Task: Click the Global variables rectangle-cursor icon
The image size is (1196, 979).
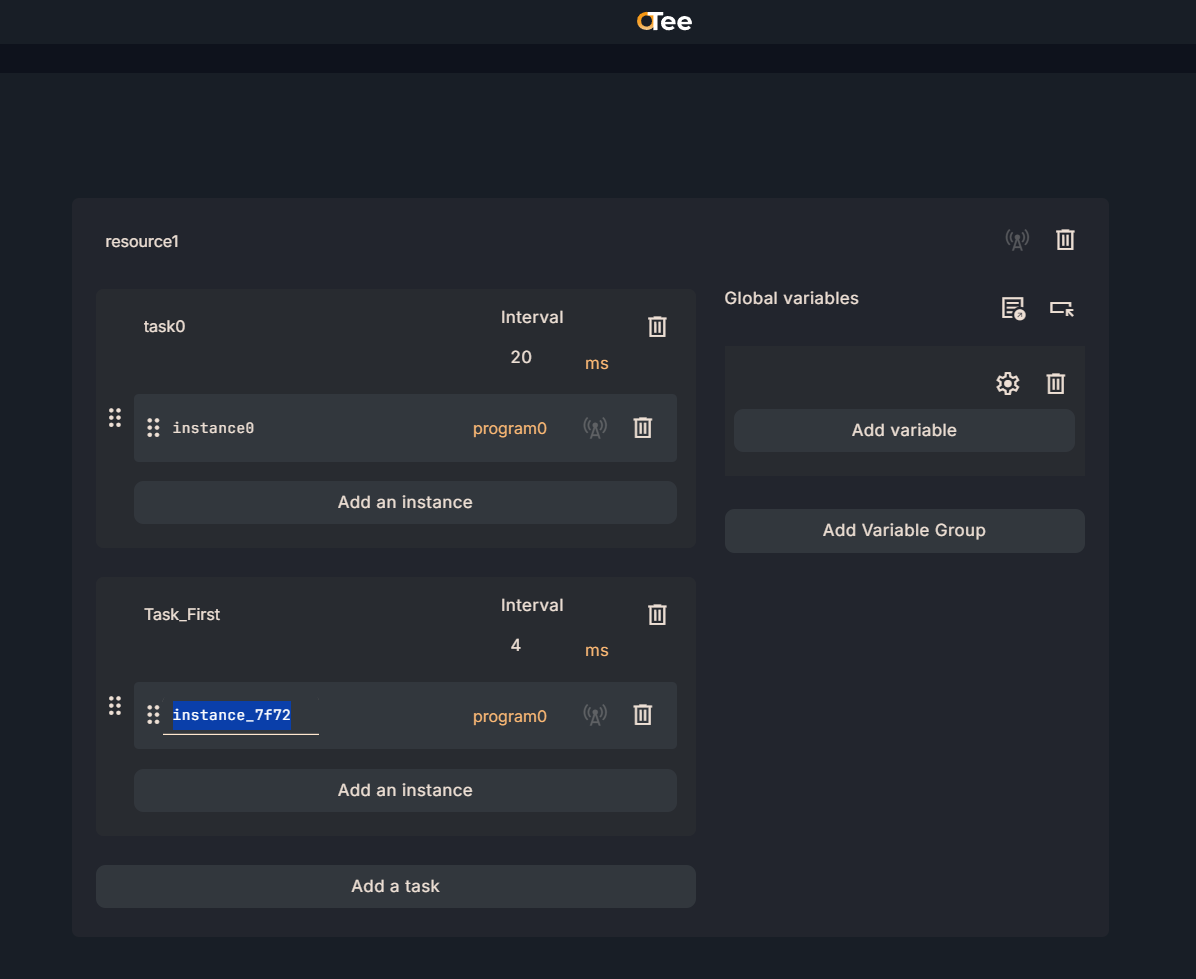Action: click(x=1062, y=308)
